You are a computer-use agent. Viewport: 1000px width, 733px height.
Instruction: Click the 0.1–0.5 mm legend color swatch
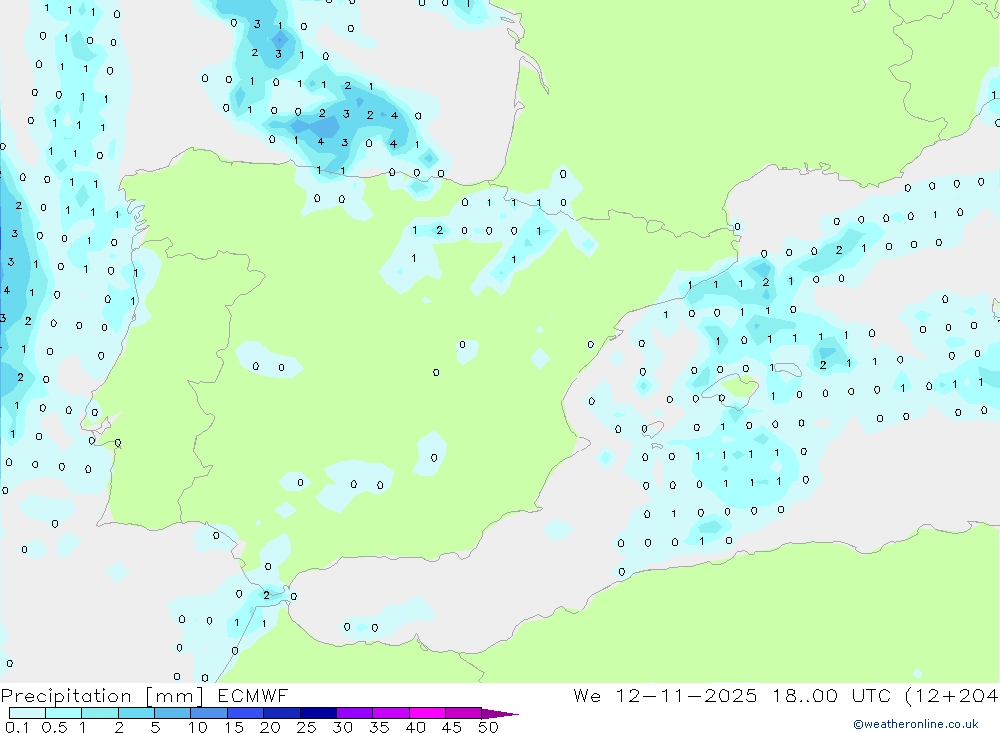[27, 713]
